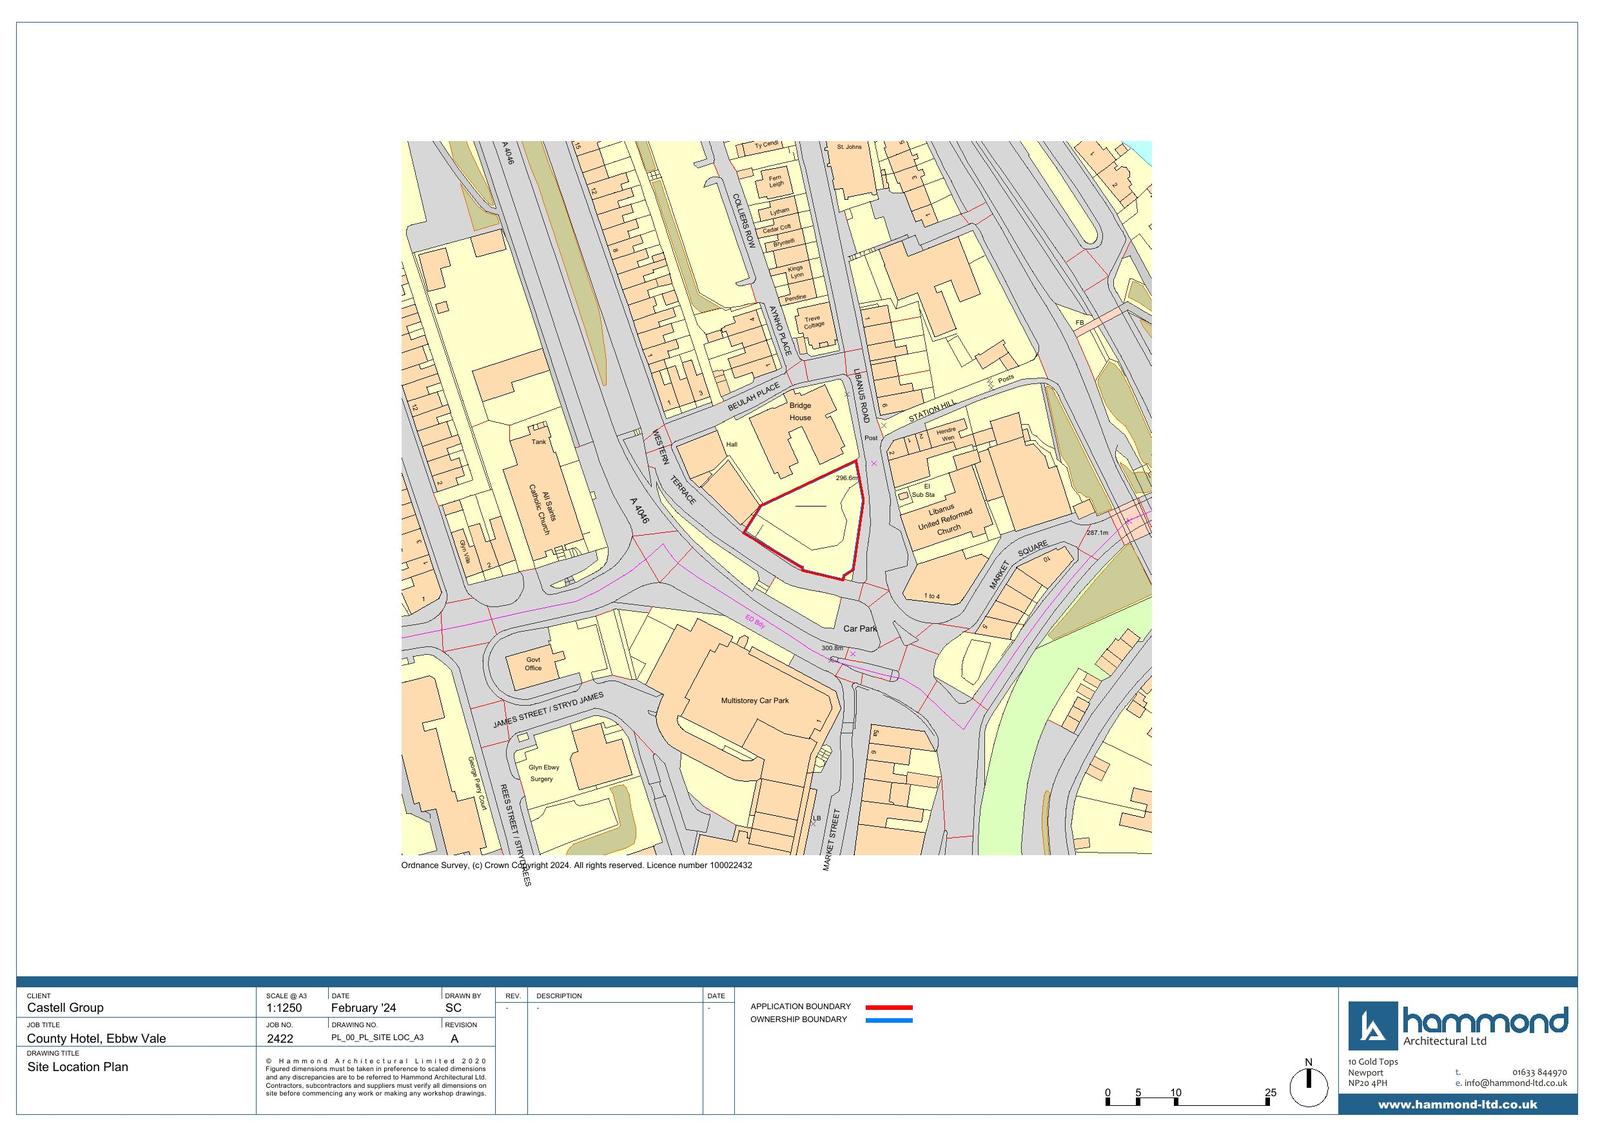Click the Hammond Architectural logo icon
The image size is (1600, 1131).
point(1372,1026)
